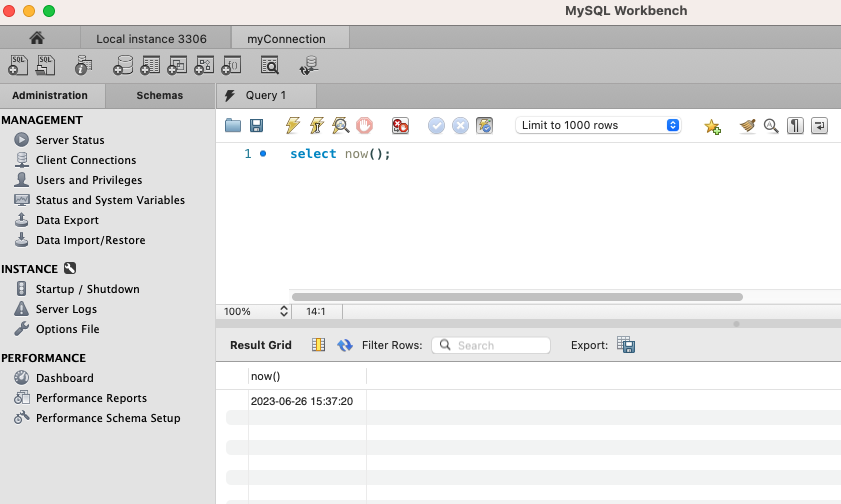This screenshot has width=841, height=504.
Task: Beautify query with broom icon
Action: pyautogui.click(x=747, y=125)
